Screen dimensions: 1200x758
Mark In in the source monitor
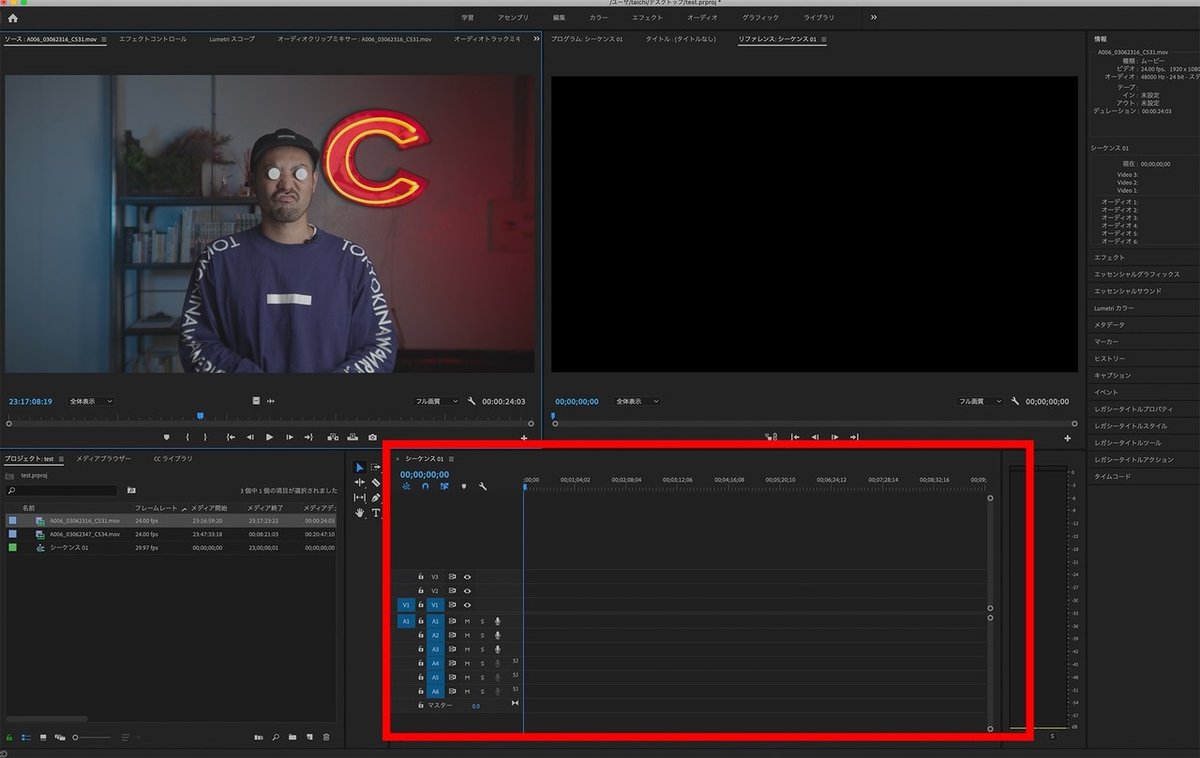(187, 437)
